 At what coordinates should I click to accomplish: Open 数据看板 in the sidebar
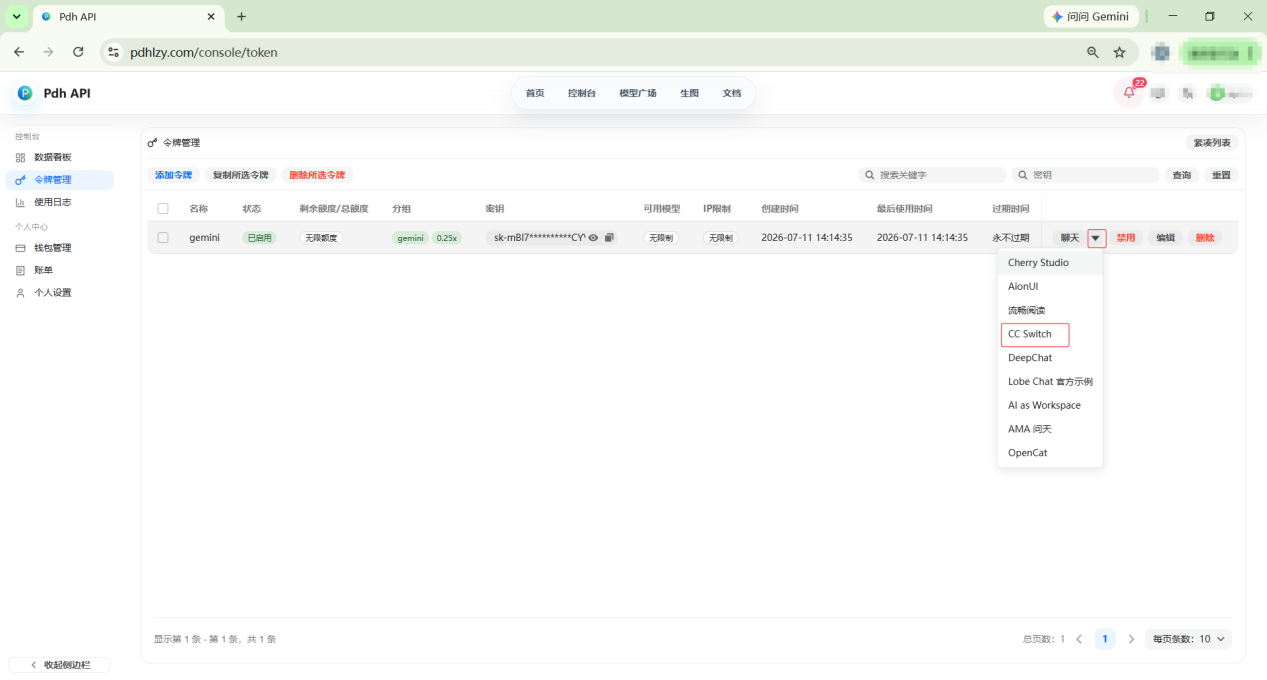tap(59, 158)
